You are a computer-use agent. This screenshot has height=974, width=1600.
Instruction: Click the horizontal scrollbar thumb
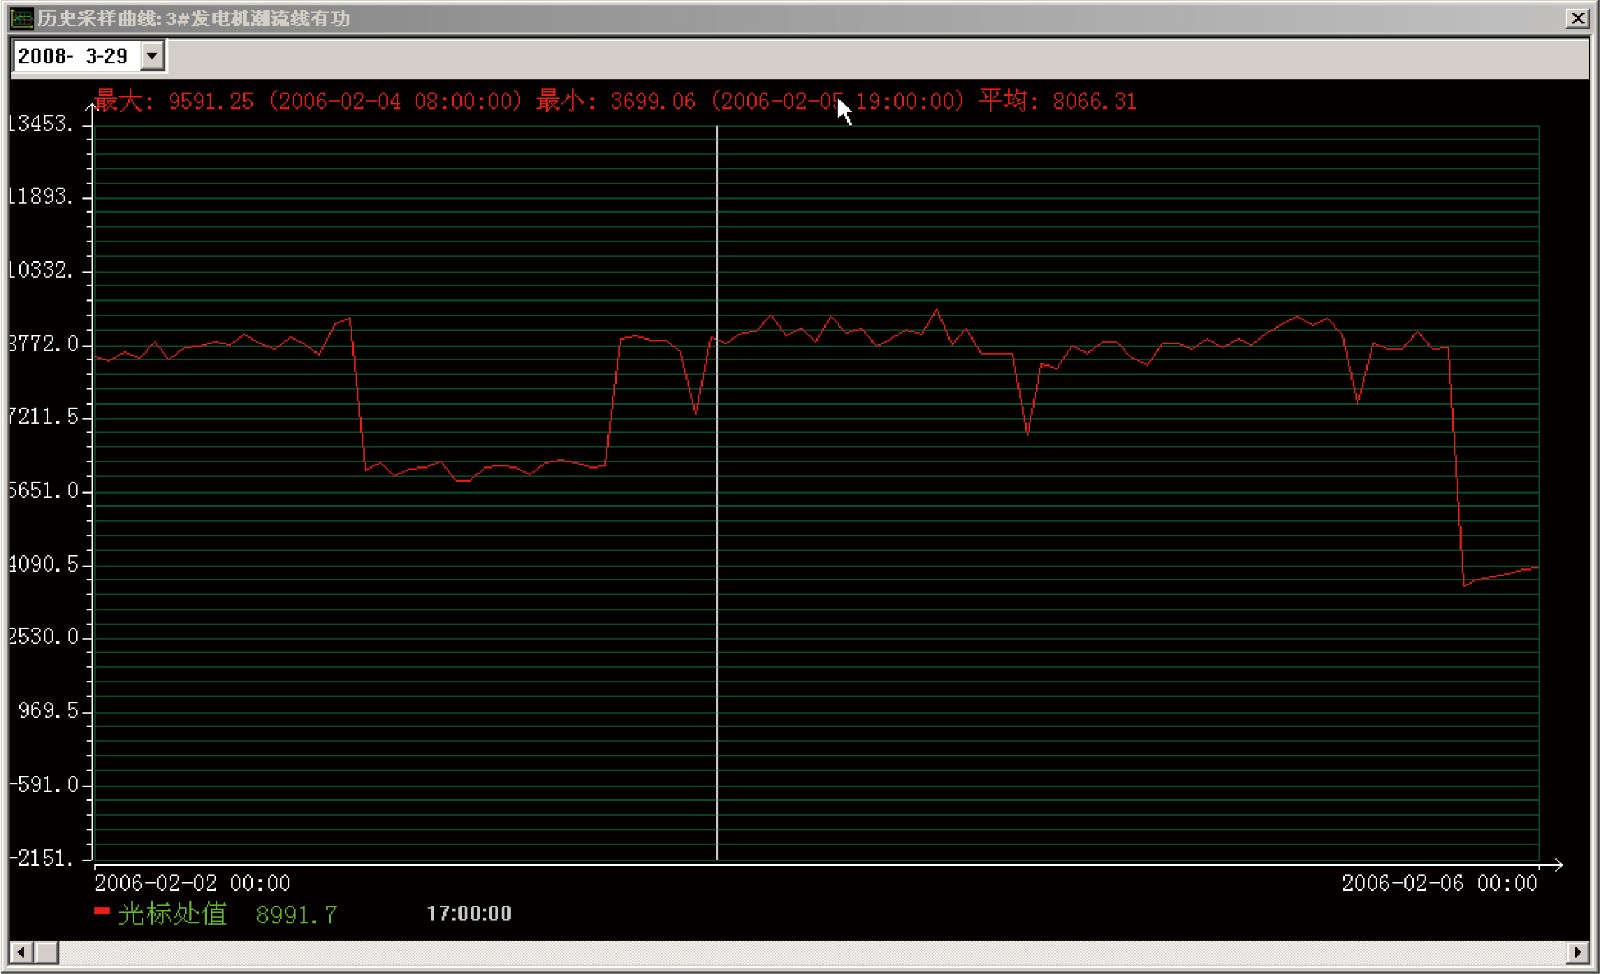[46, 952]
